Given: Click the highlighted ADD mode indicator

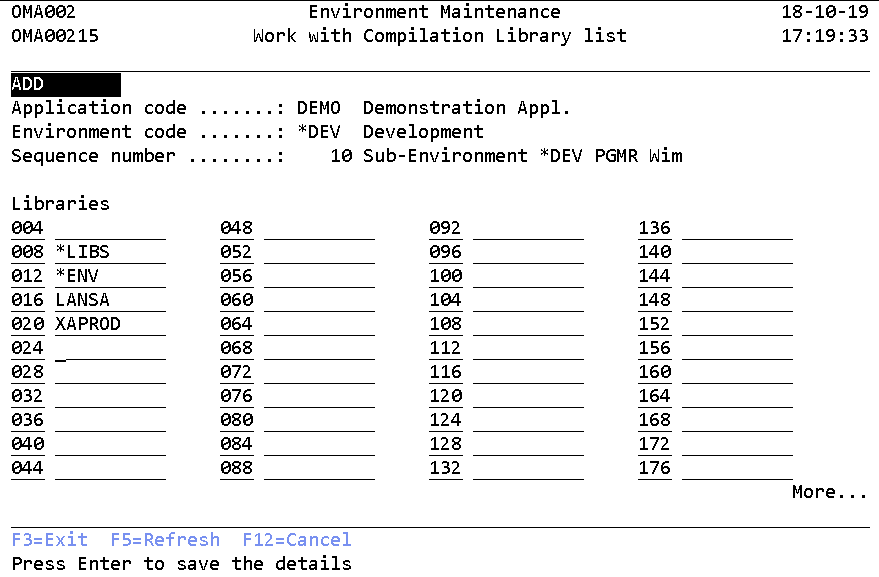Looking at the screenshot, I should (x=66, y=85).
